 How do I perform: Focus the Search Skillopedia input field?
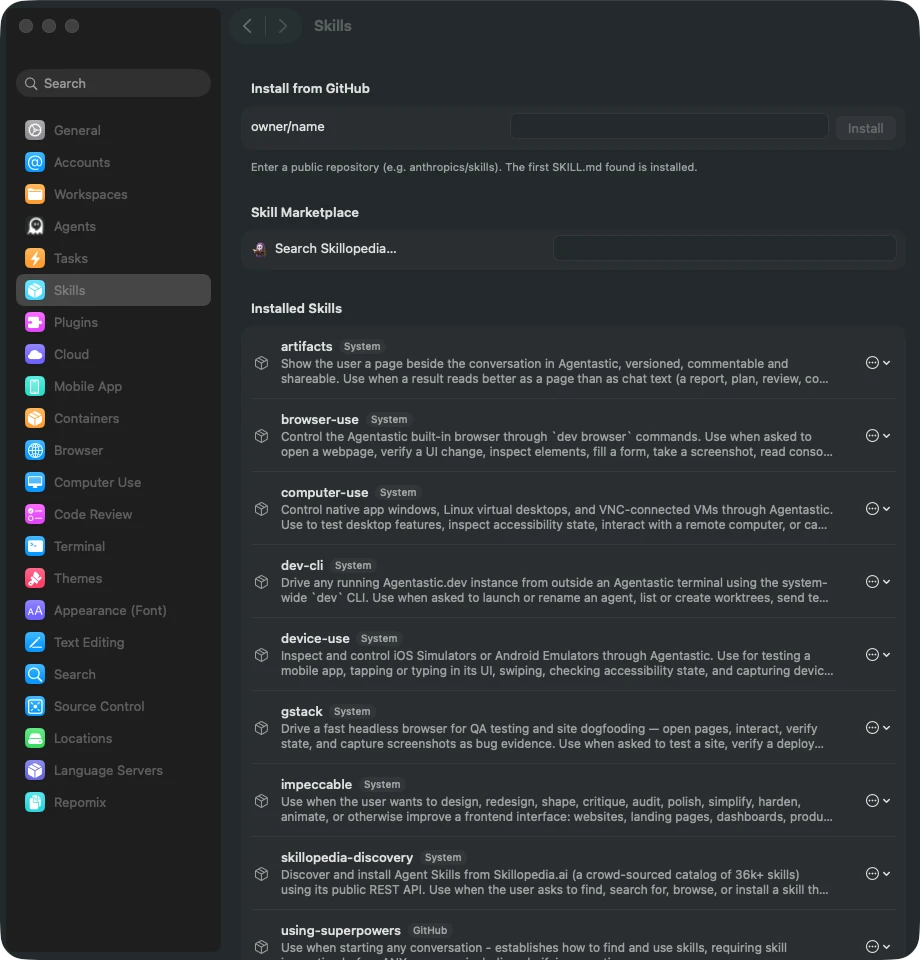pos(725,248)
